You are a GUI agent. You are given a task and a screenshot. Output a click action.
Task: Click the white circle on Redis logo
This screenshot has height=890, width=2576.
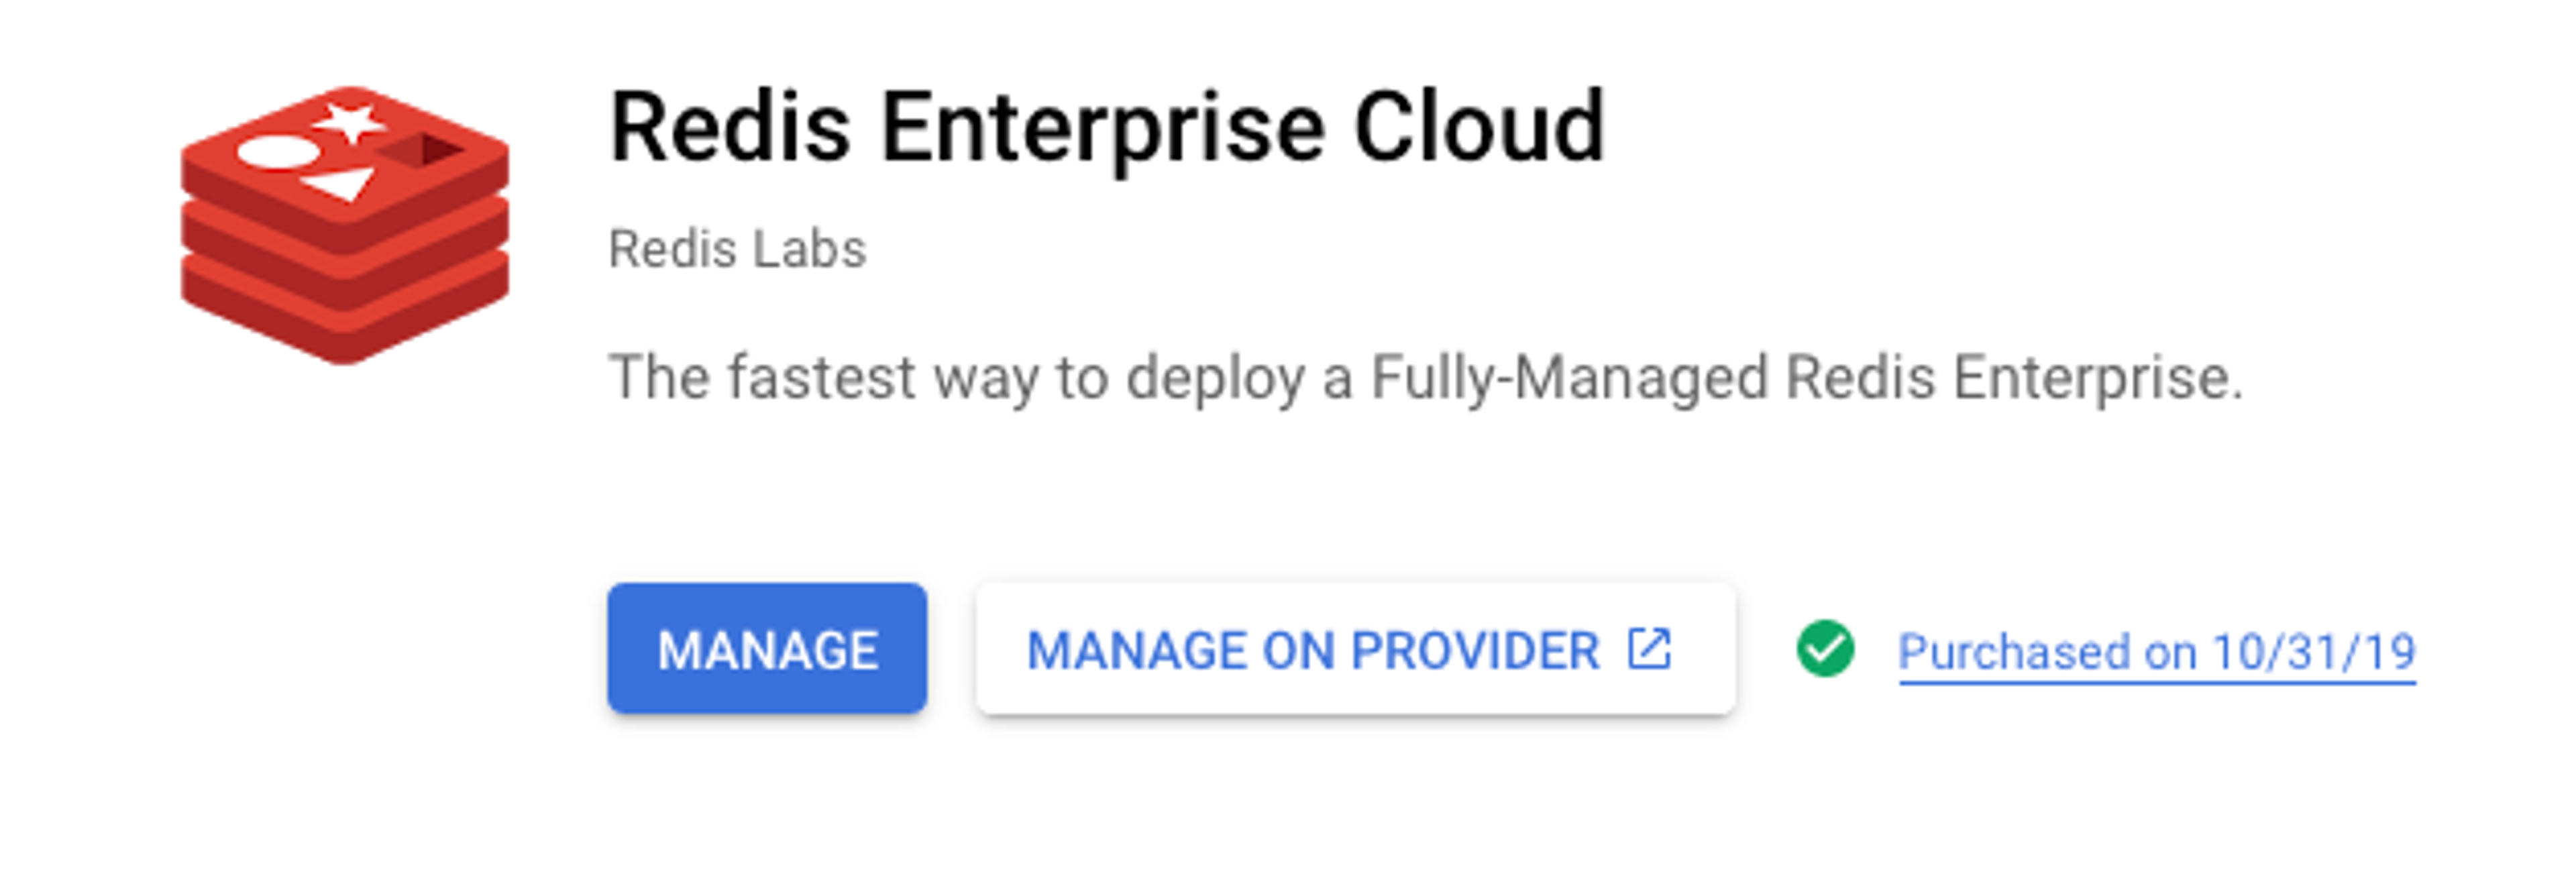point(279,153)
